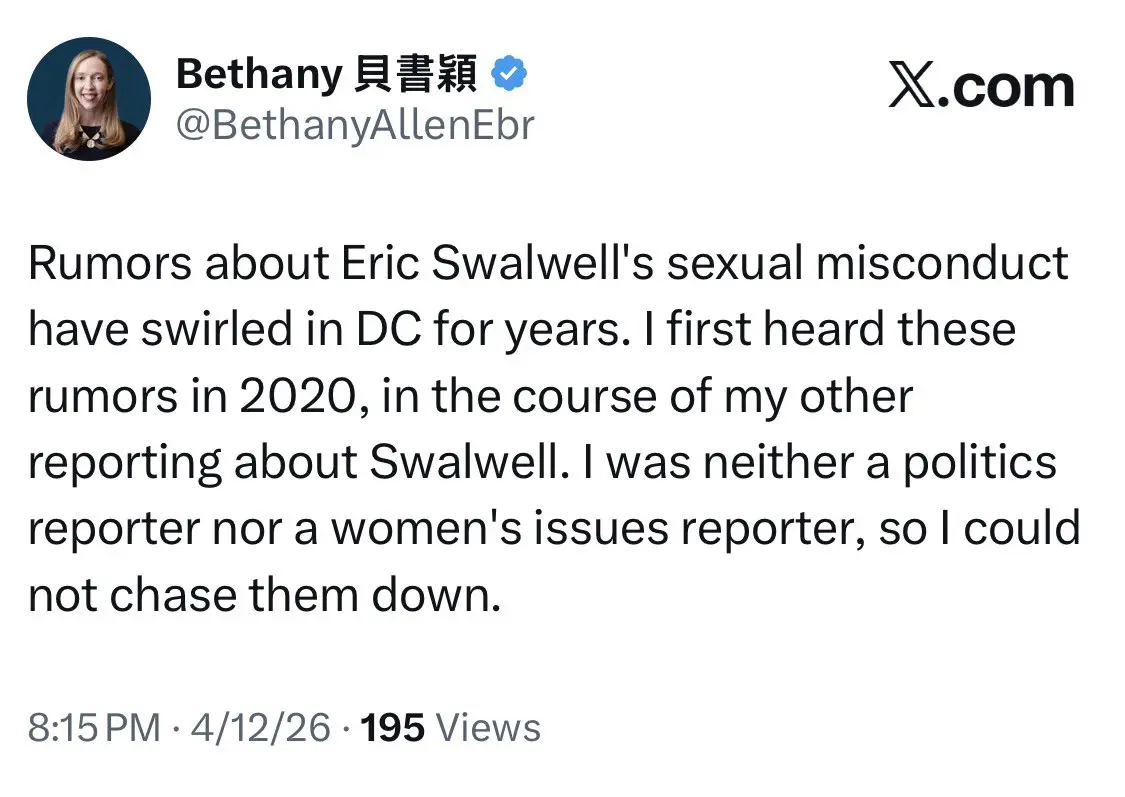Open the 8:15 PM timestamp
This screenshot has width=1125, height=797.
[x=94, y=727]
